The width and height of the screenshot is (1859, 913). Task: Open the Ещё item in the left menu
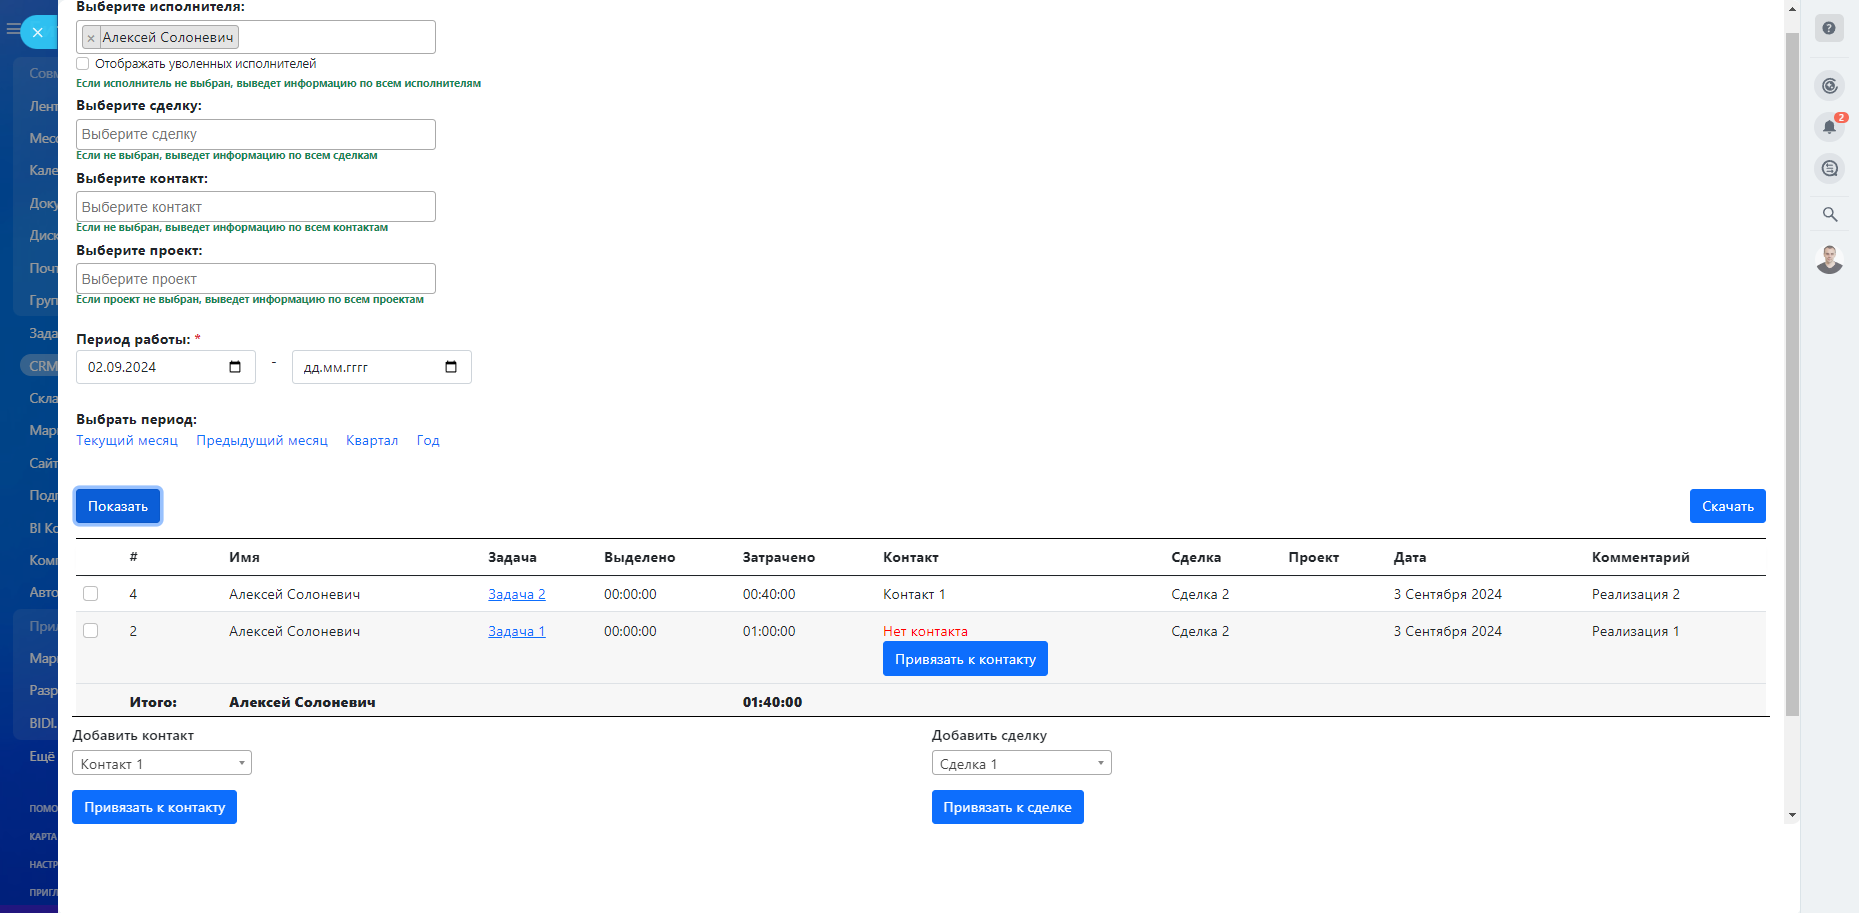pos(42,756)
